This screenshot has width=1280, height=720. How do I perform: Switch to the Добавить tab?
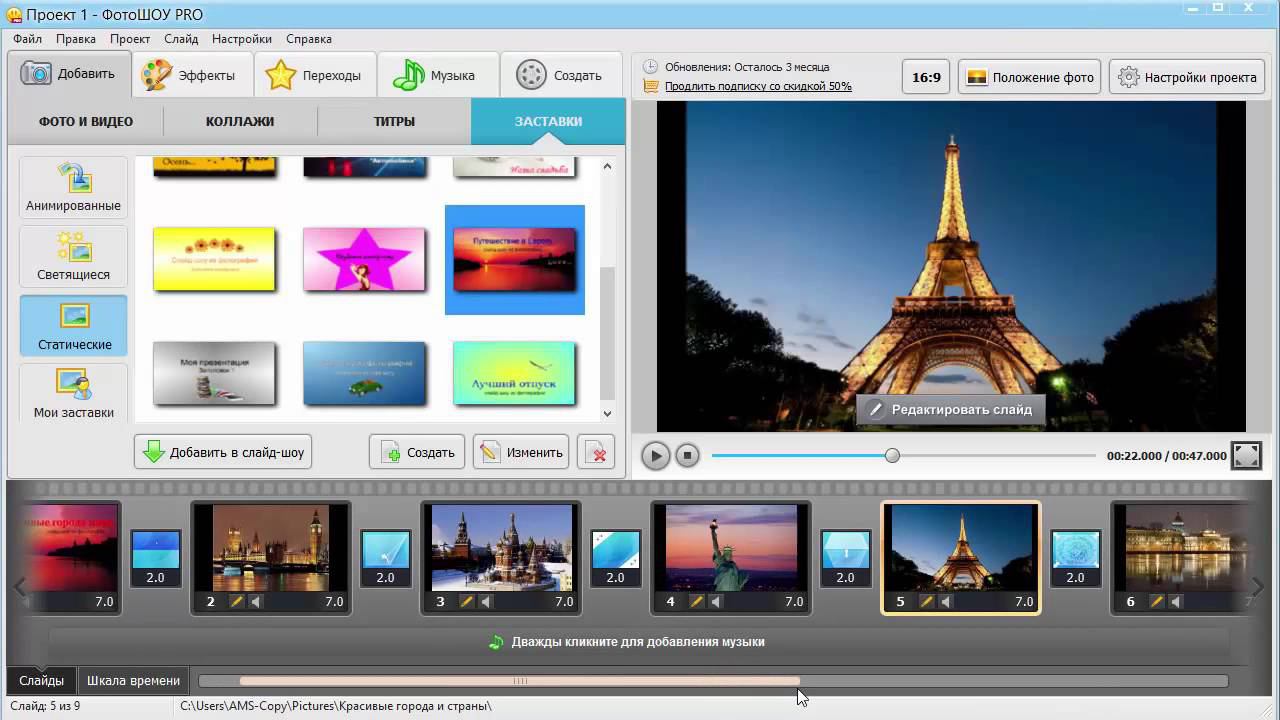point(68,74)
